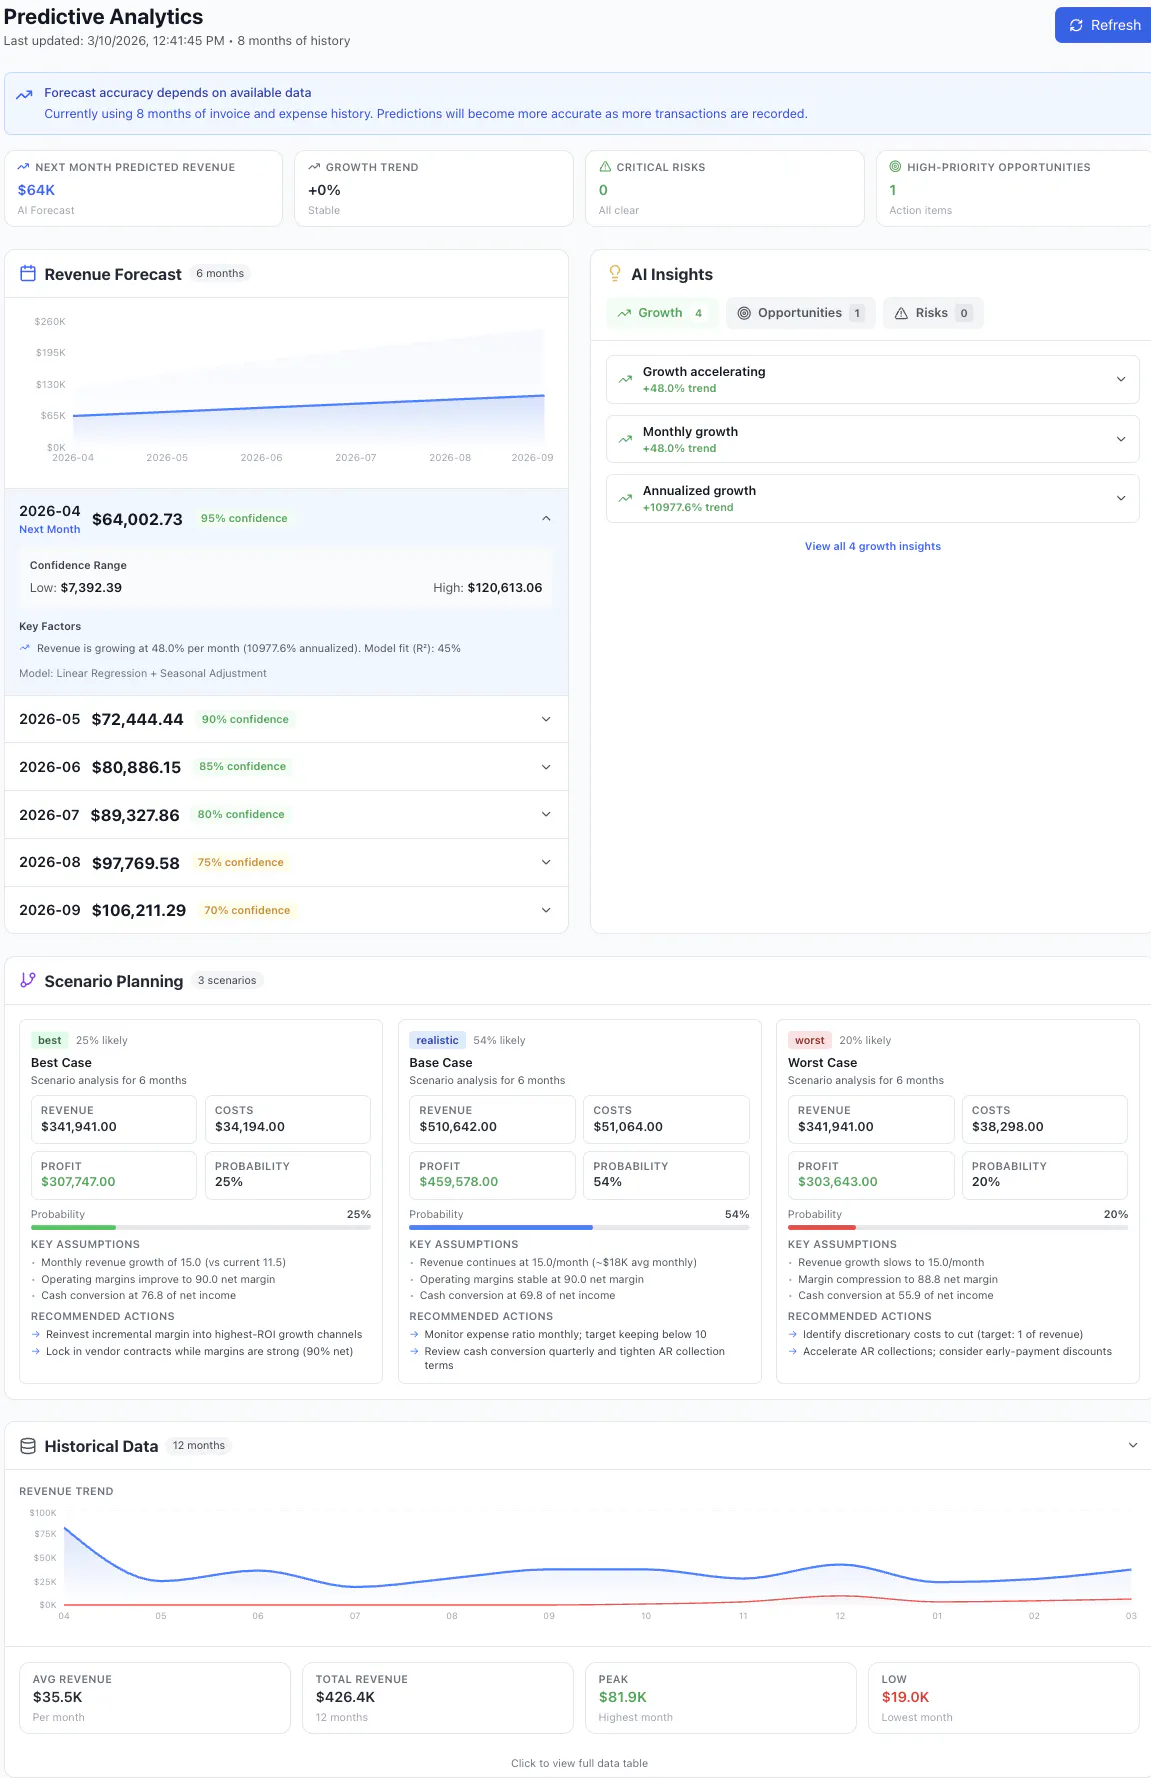Click the Worst Case probability bar
The height and width of the screenshot is (1778, 1151).
pyautogui.click(x=958, y=1227)
